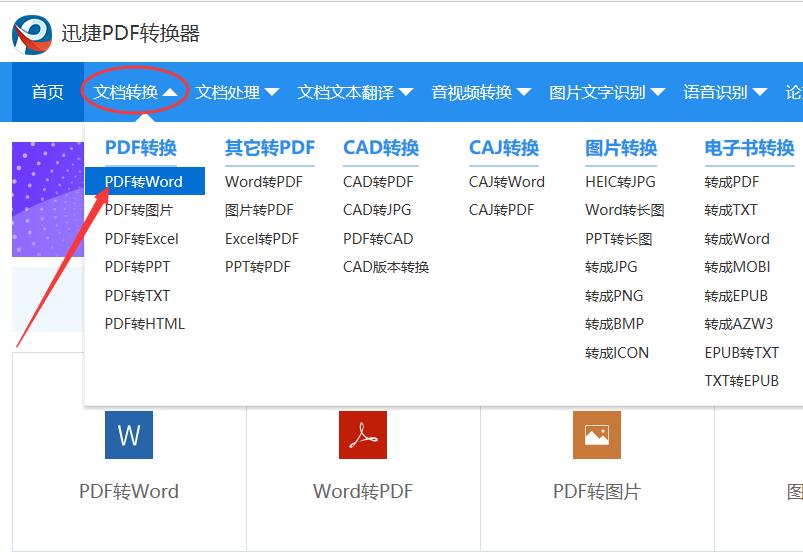Choose Excel转PDF link
Viewport: 803px width, 552px height.
click(x=262, y=239)
